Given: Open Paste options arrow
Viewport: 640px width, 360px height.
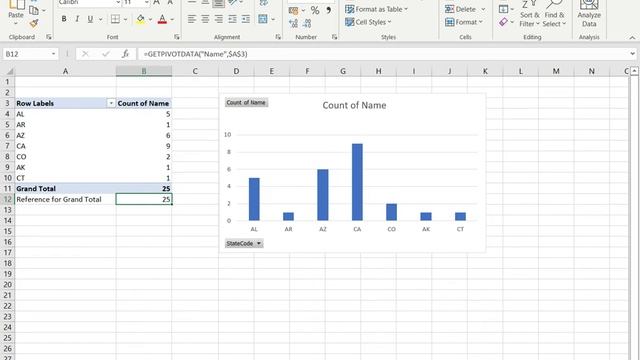Looking at the screenshot, I should click(16, 23).
